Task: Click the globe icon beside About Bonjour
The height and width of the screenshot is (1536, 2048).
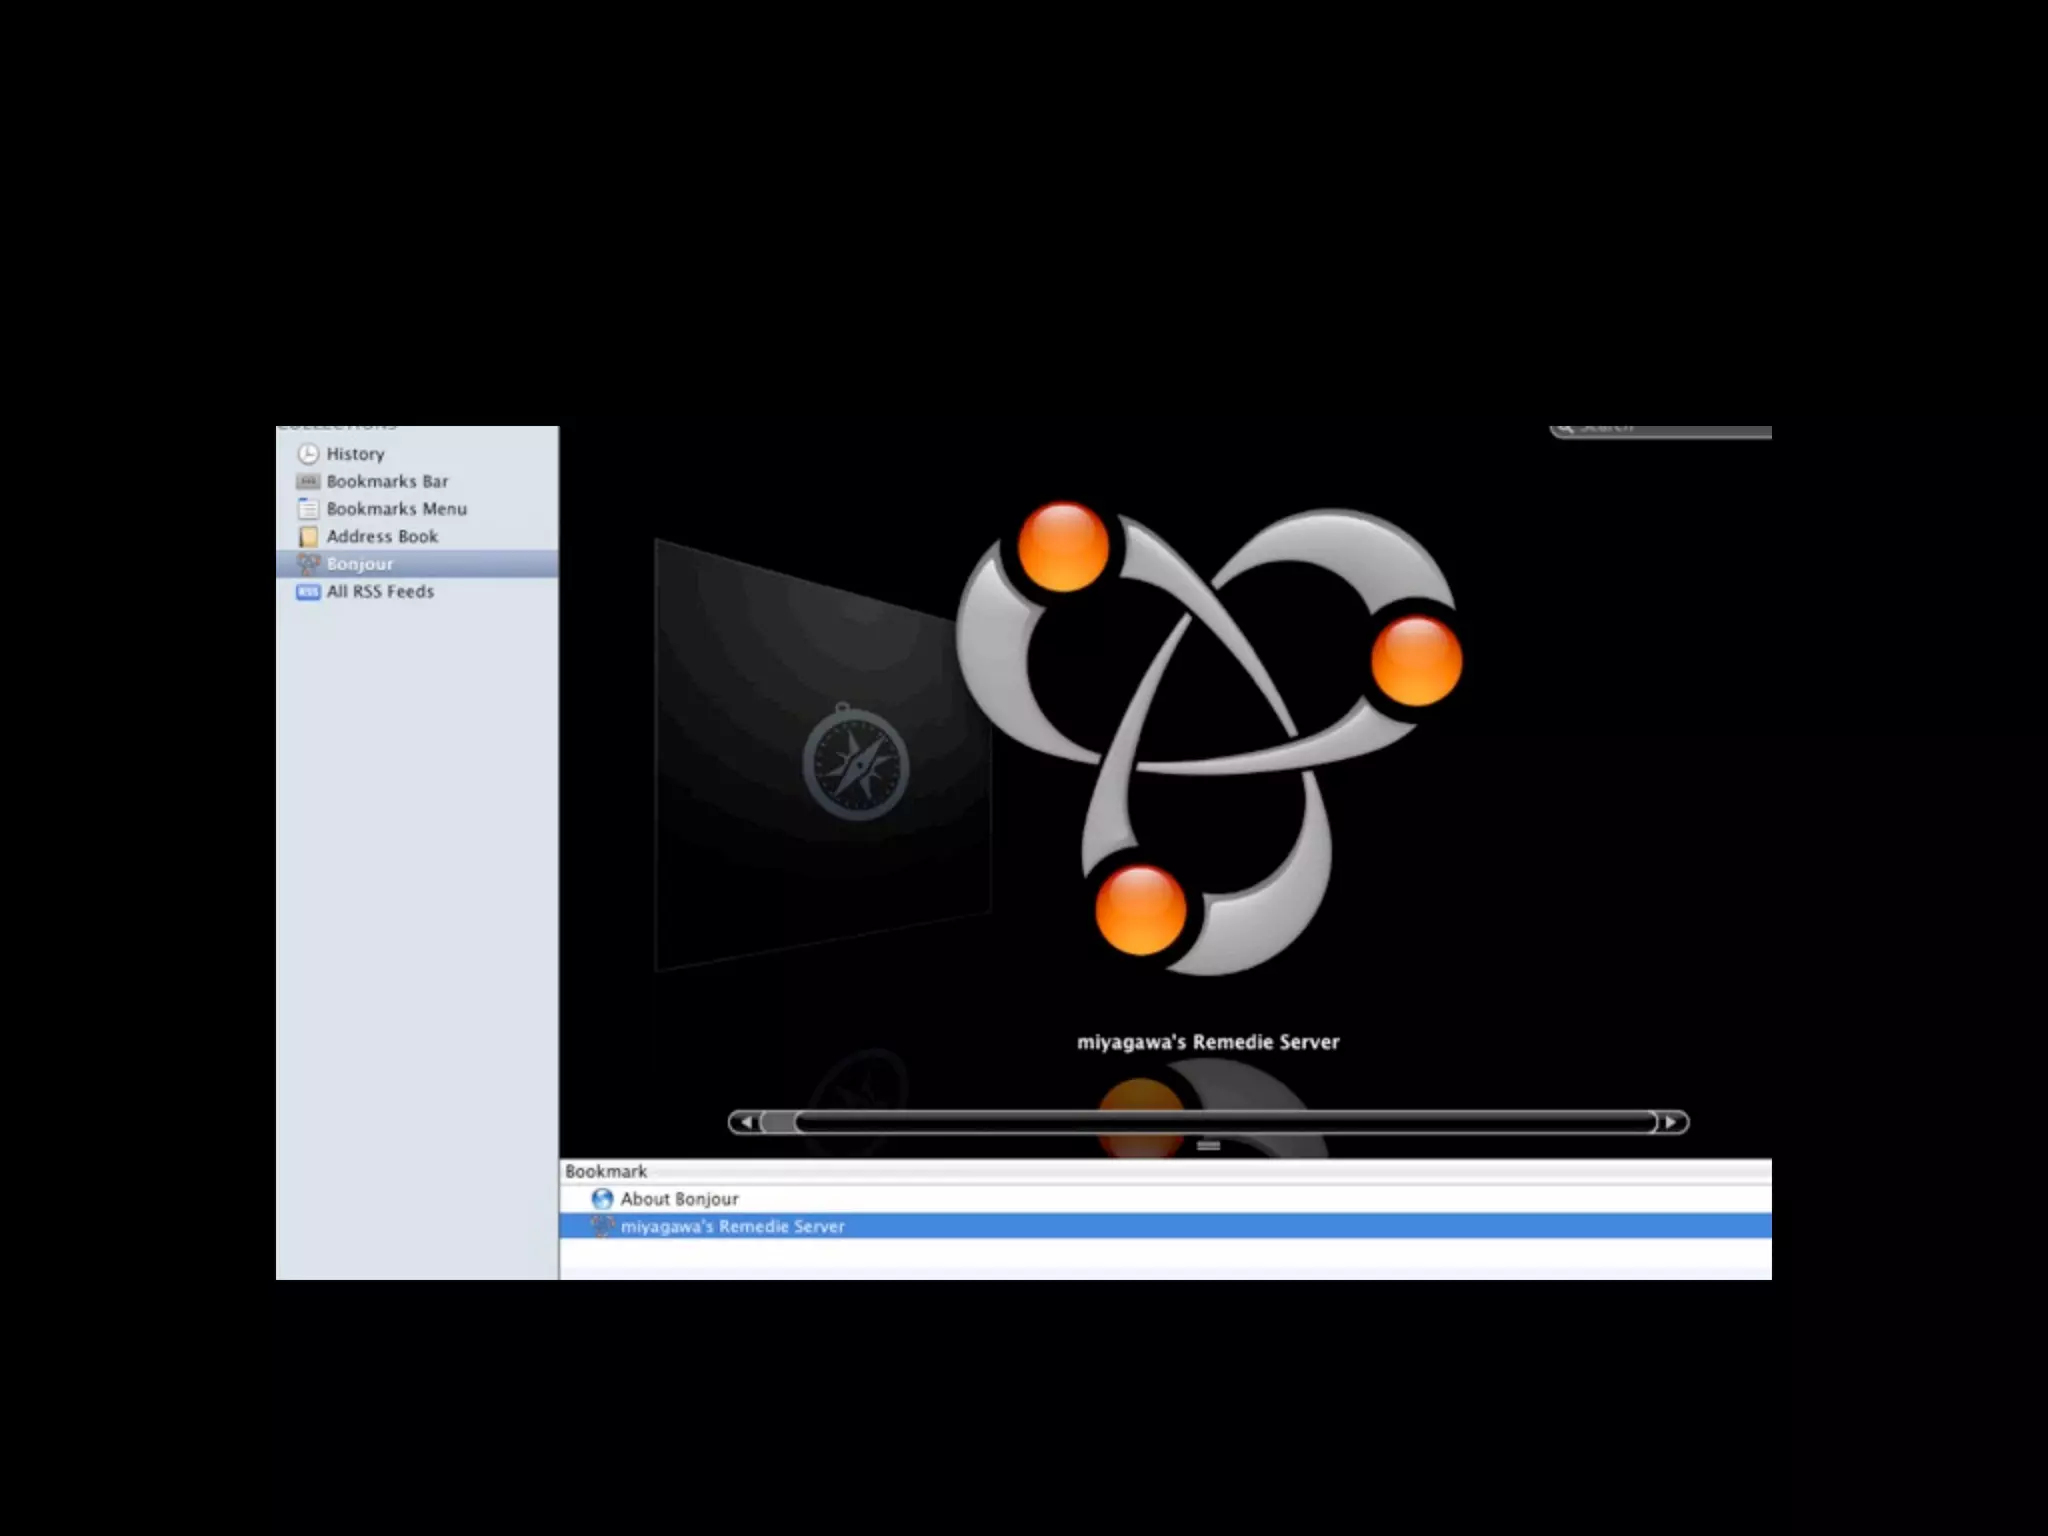Action: pyautogui.click(x=602, y=1199)
